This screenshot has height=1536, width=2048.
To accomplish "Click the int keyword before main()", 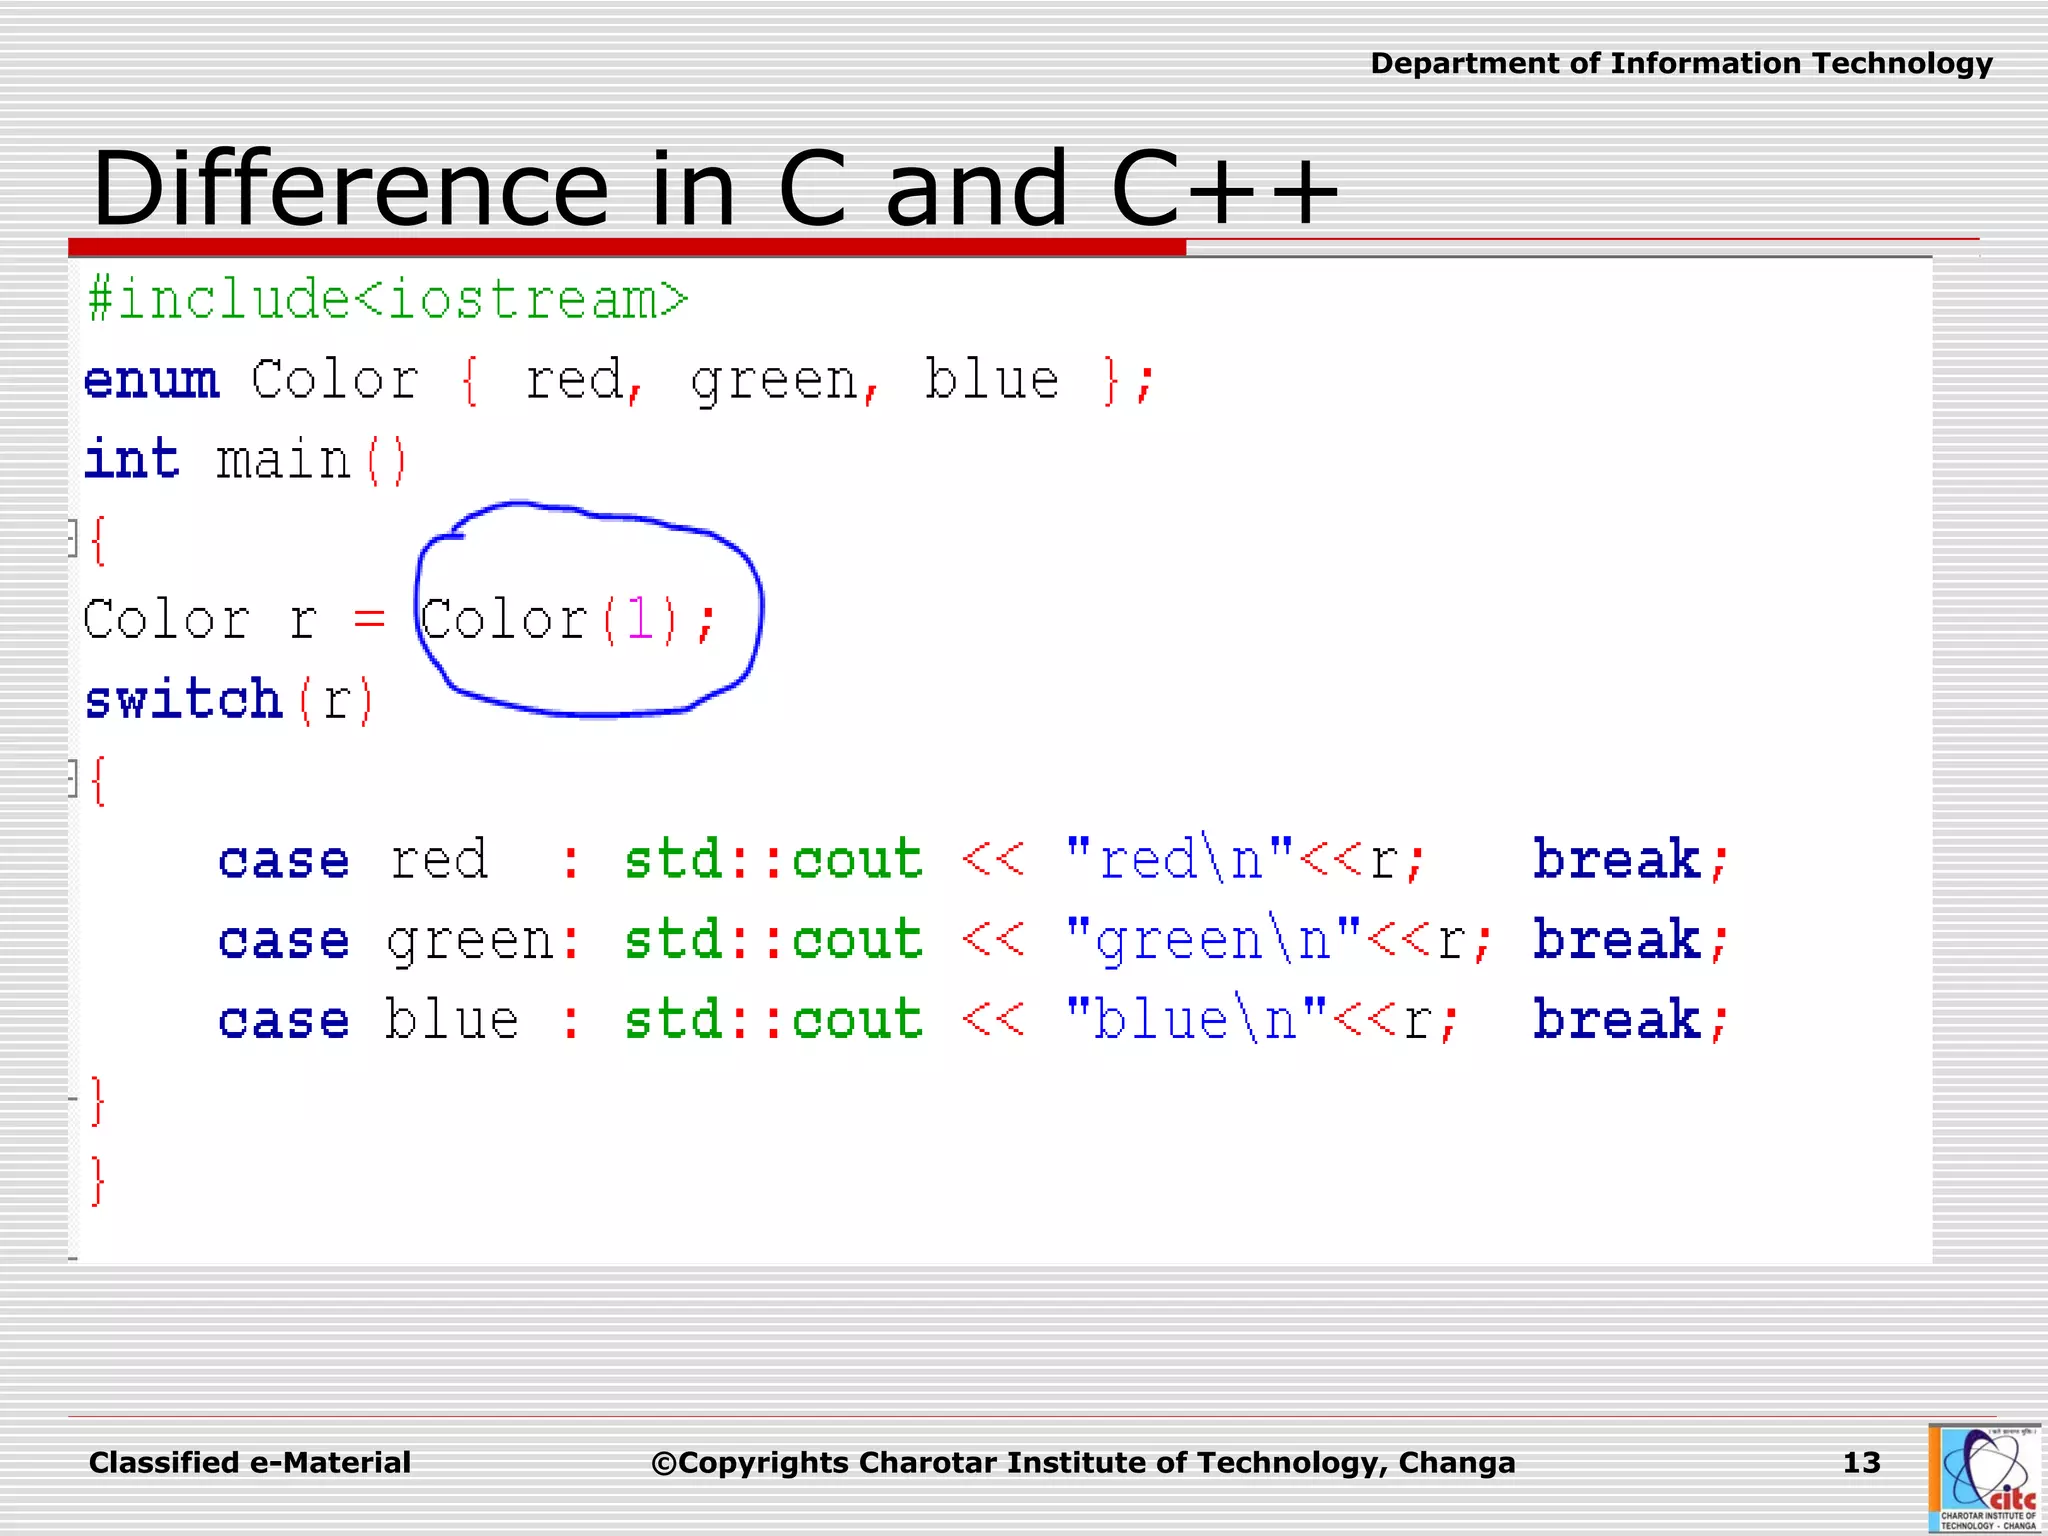I will (132, 460).
